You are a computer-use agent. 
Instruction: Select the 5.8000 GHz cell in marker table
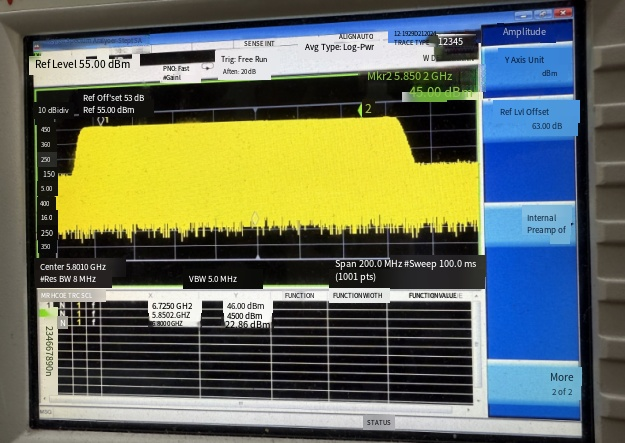pos(167,324)
